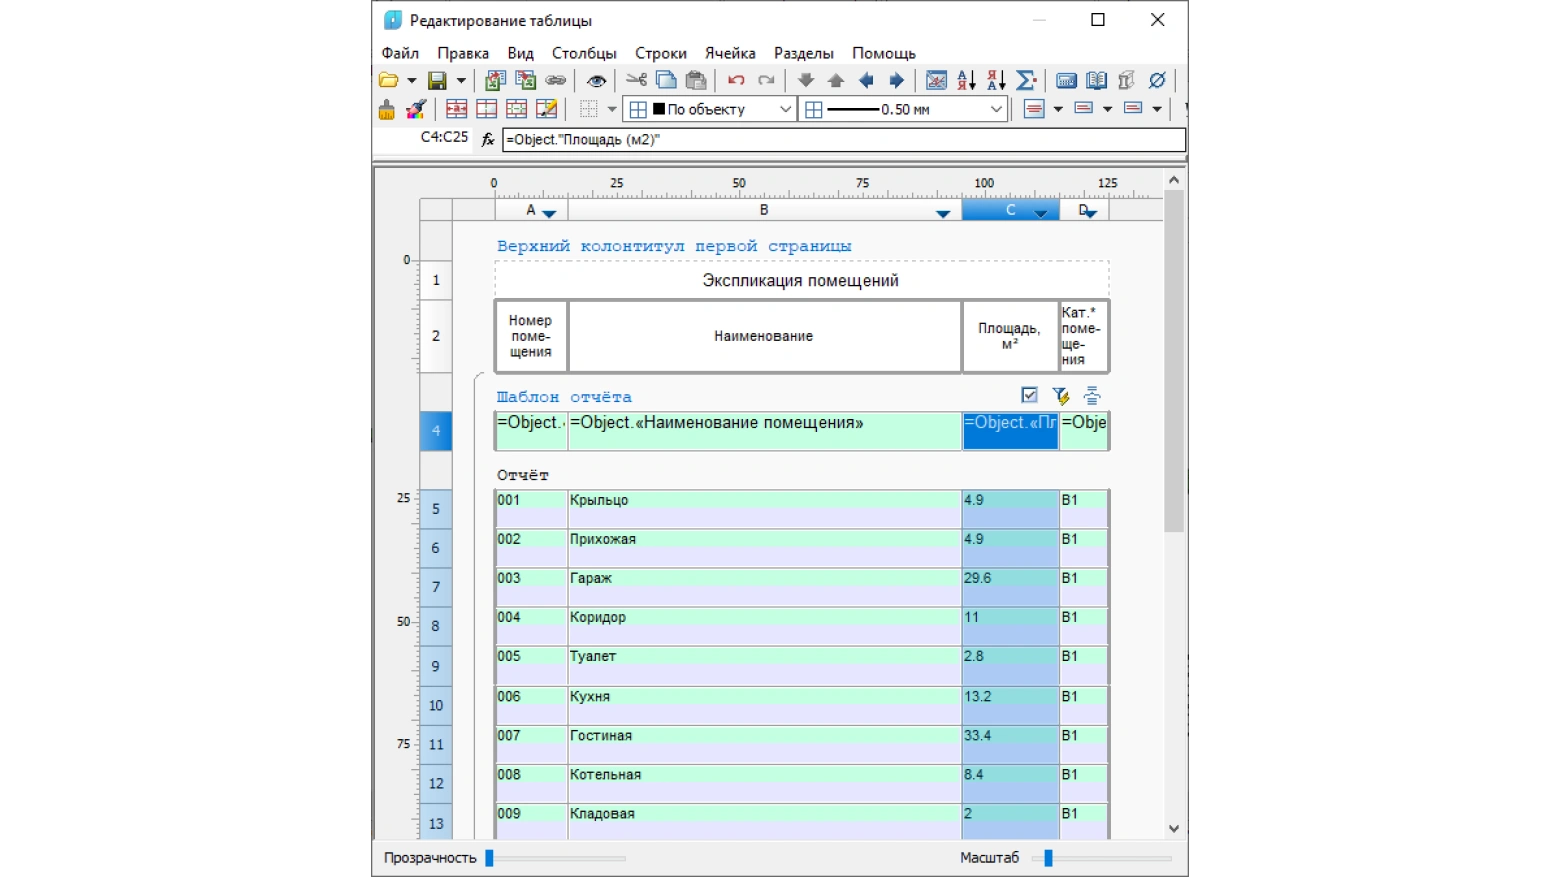Click the filter icon in report template row
Screen dimensions: 1560x877
pyautogui.click(x=1060, y=396)
